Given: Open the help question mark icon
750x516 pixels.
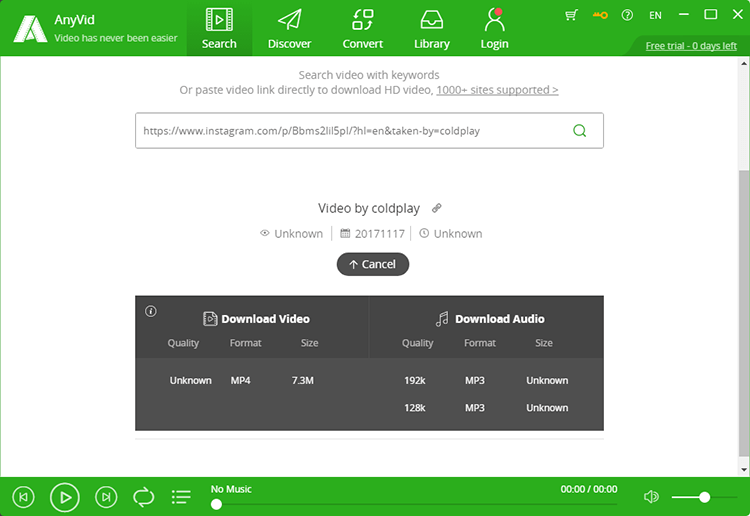Looking at the screenshot, I should point(627,15).
